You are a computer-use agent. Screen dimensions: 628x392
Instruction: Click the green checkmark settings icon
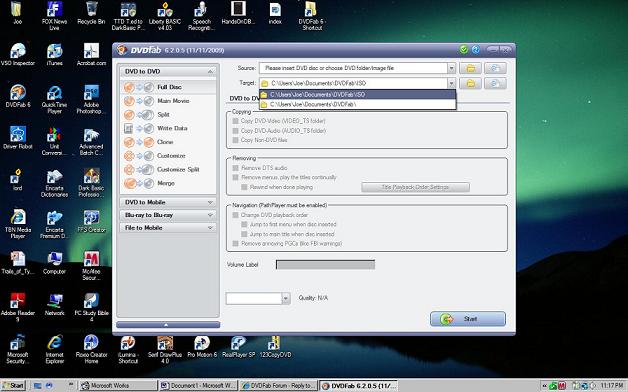[x=463, y=50]
